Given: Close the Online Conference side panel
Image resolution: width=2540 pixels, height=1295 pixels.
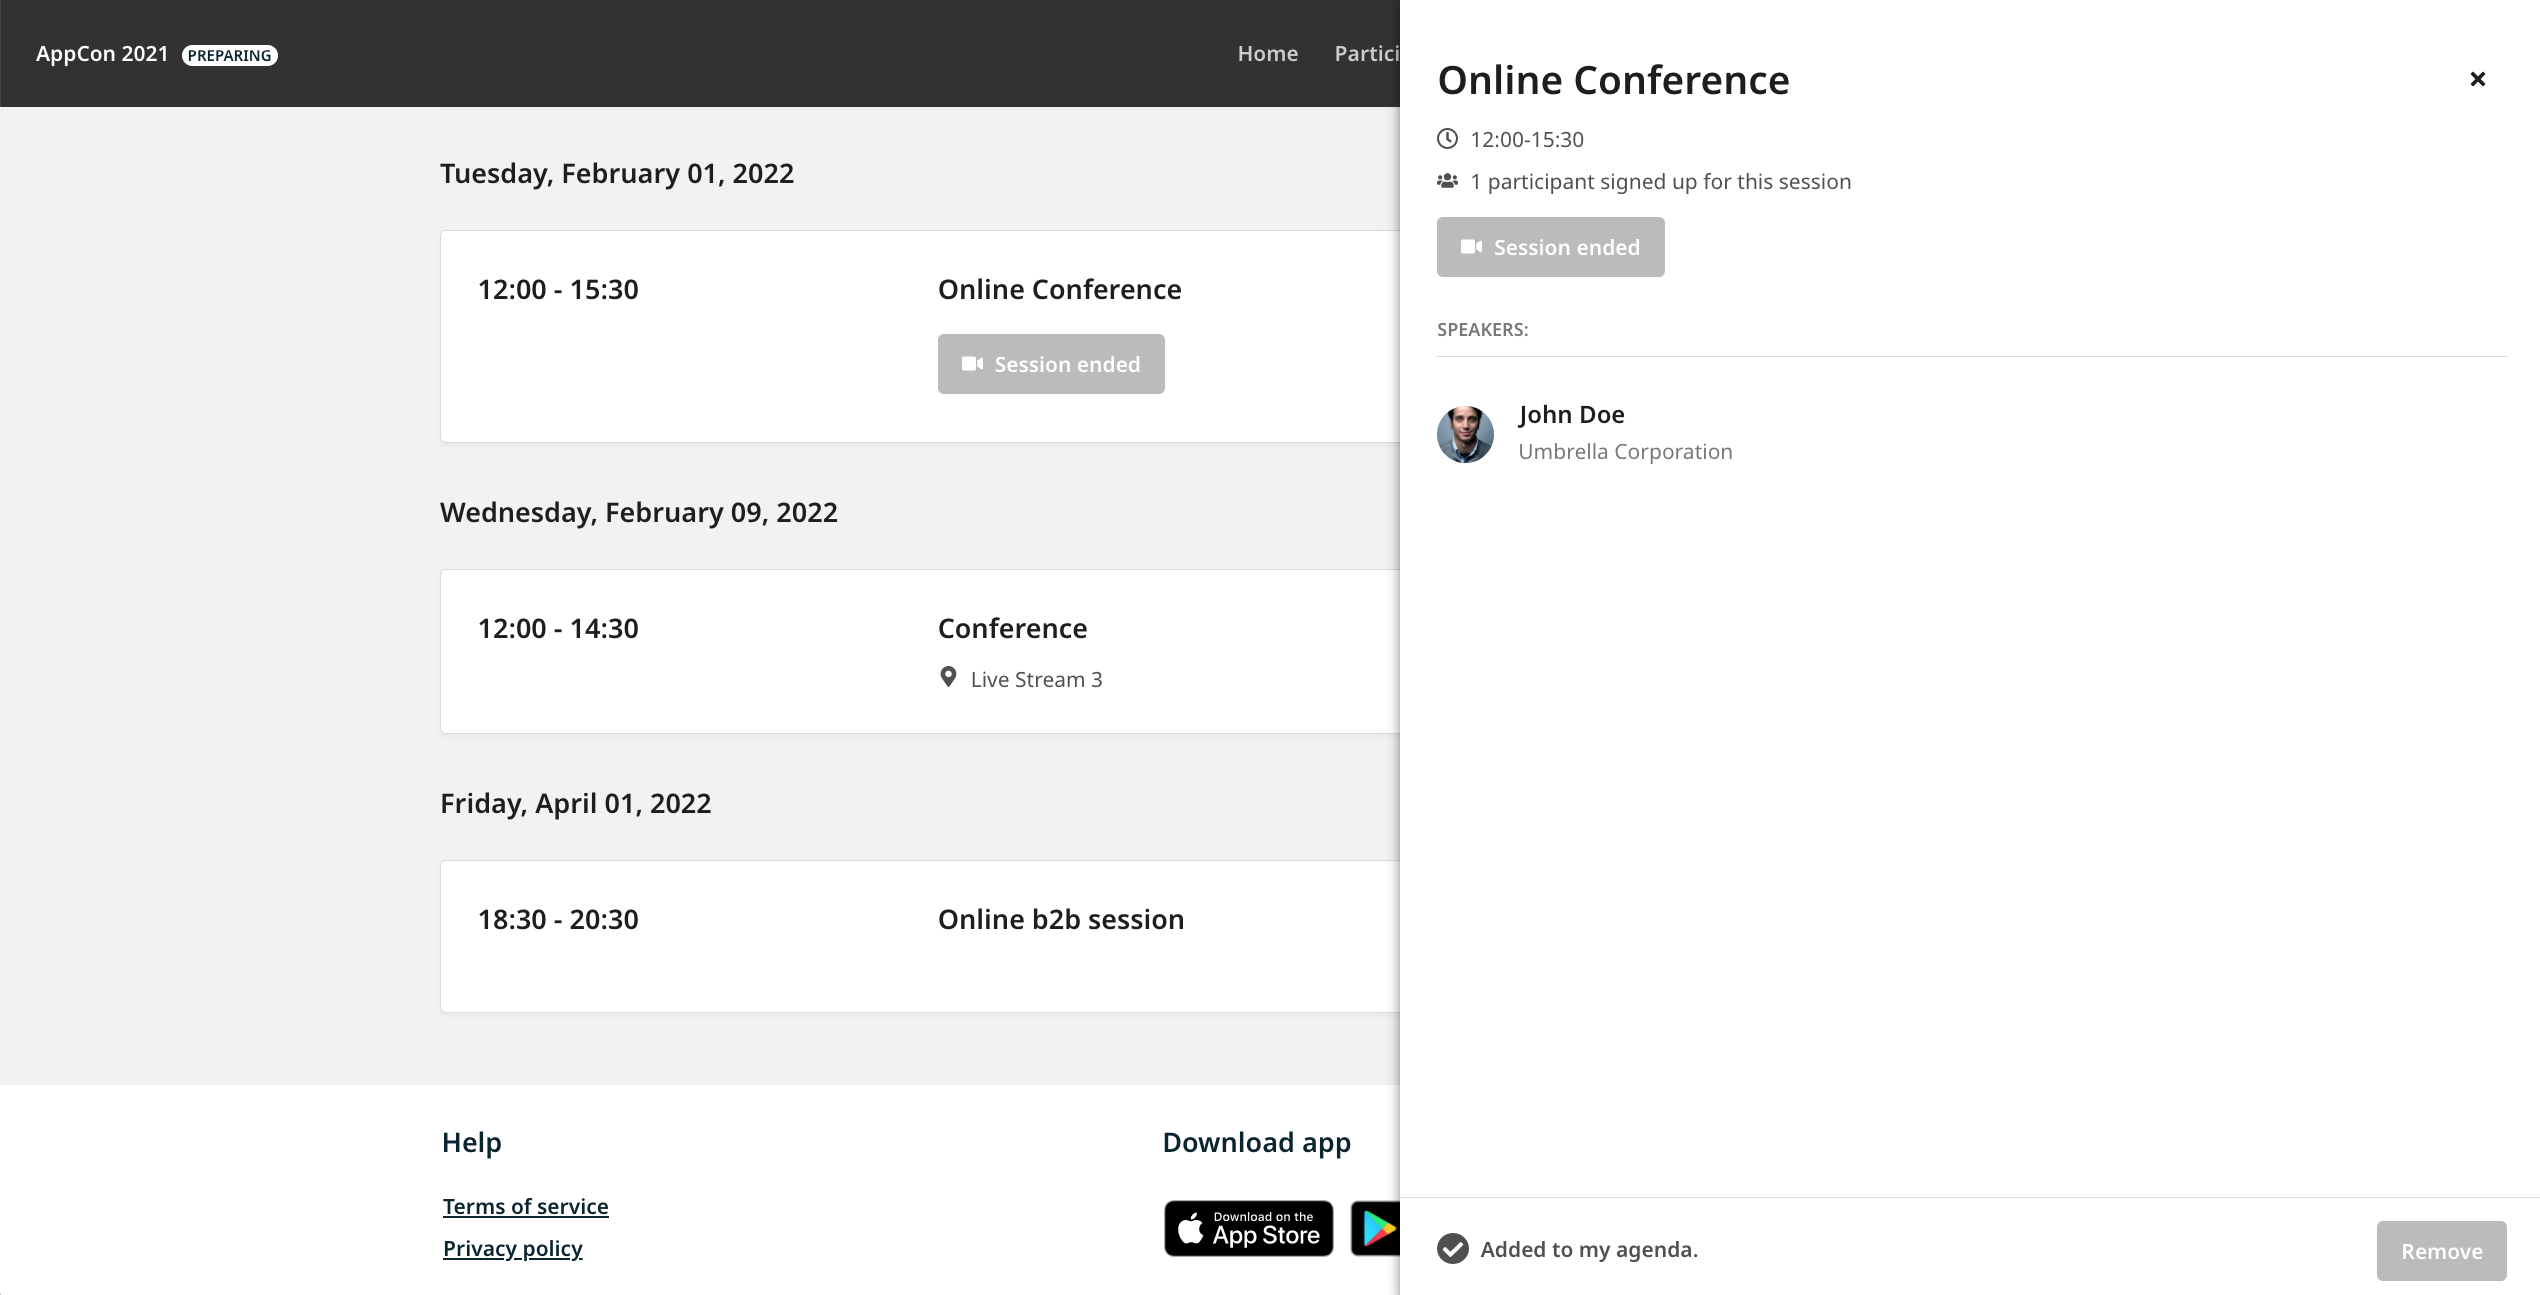Looking at the screenshot, I should click(2477, 79).
